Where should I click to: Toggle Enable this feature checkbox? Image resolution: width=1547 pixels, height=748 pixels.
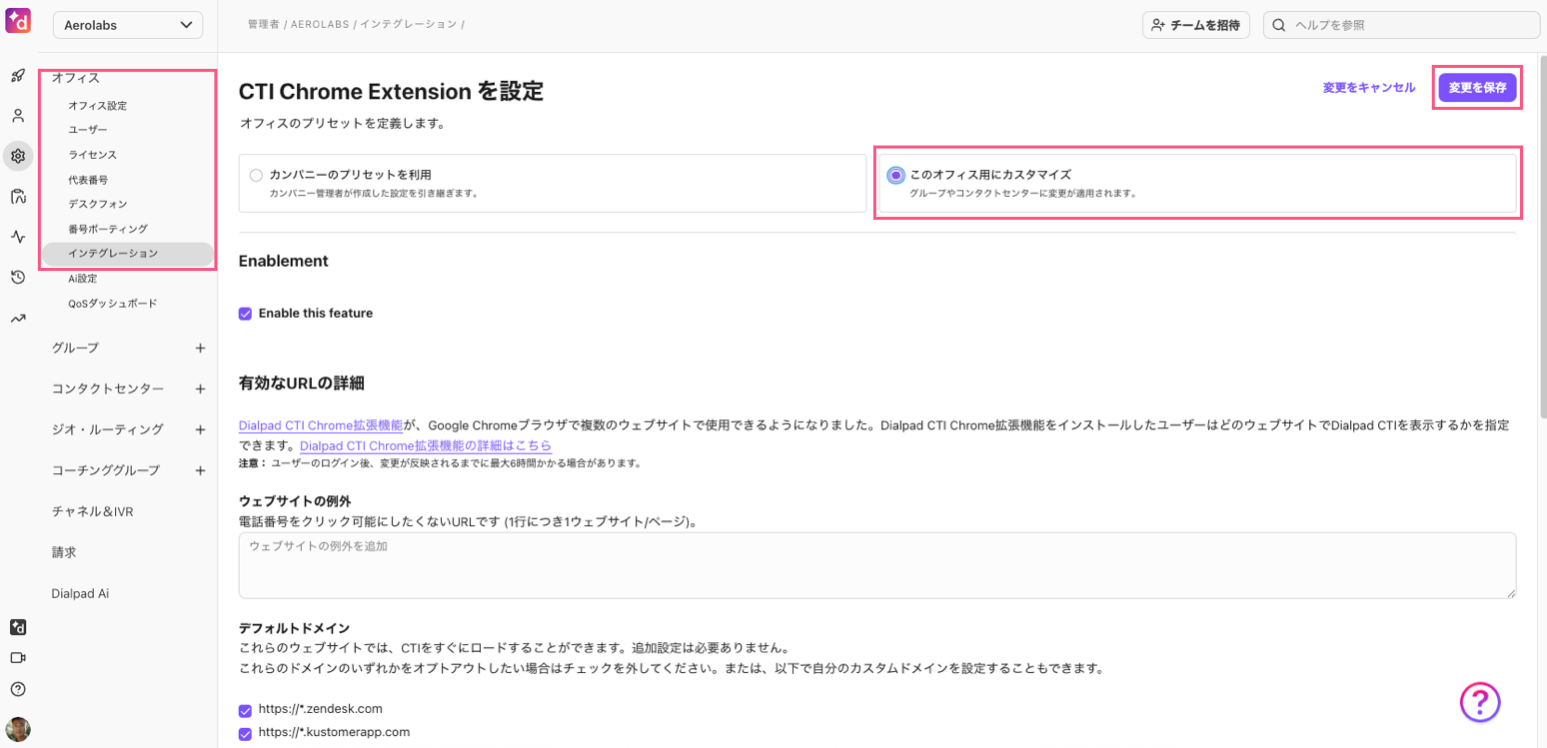click(x=245, y=313)
